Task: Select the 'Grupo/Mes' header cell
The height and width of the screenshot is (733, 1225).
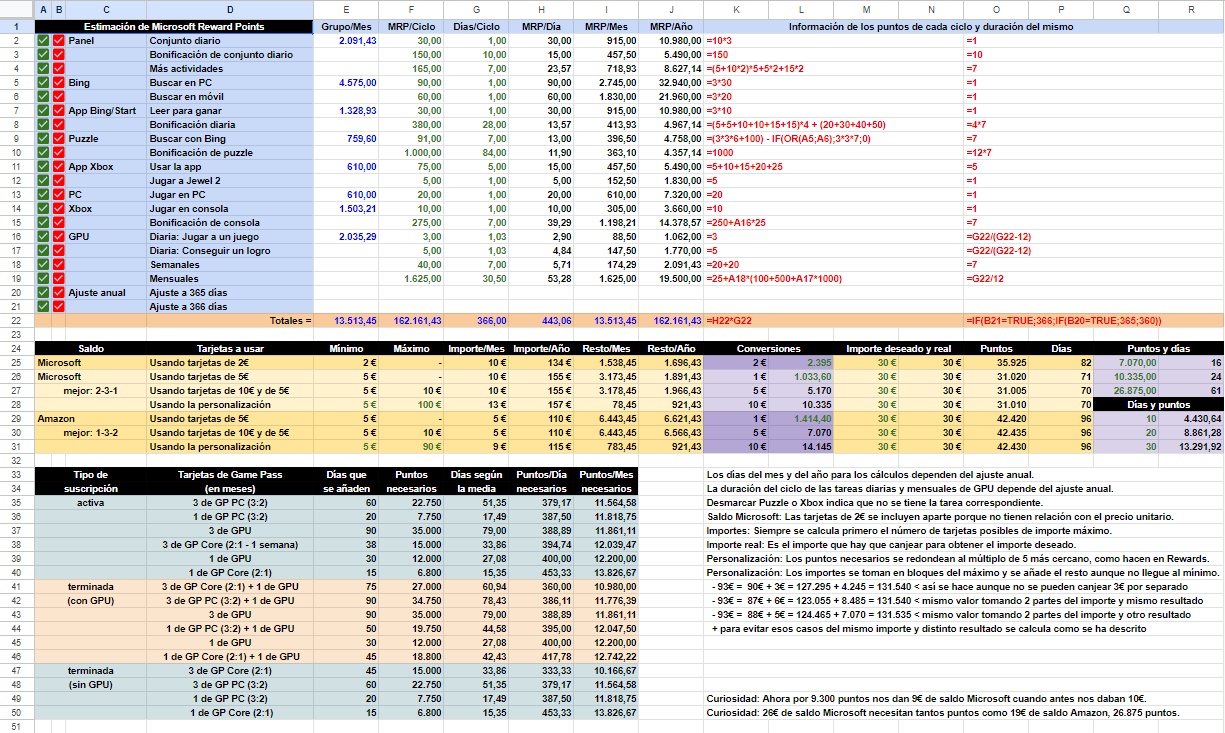Action: pyautogui.click(x=346, y=26)
